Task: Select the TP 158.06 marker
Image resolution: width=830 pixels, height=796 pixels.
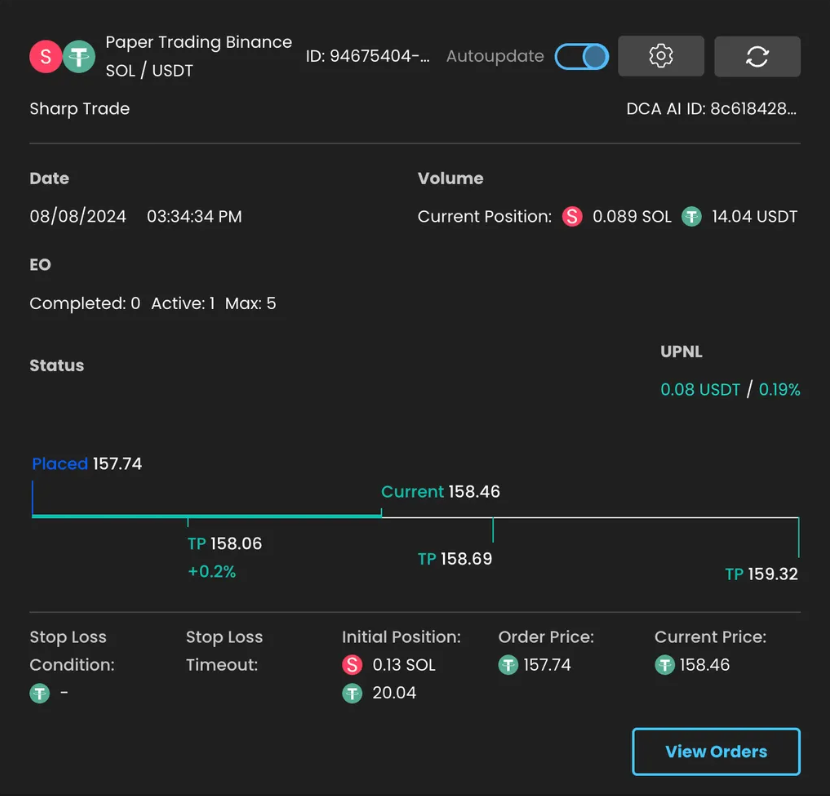Action: [x=224, y=544]
